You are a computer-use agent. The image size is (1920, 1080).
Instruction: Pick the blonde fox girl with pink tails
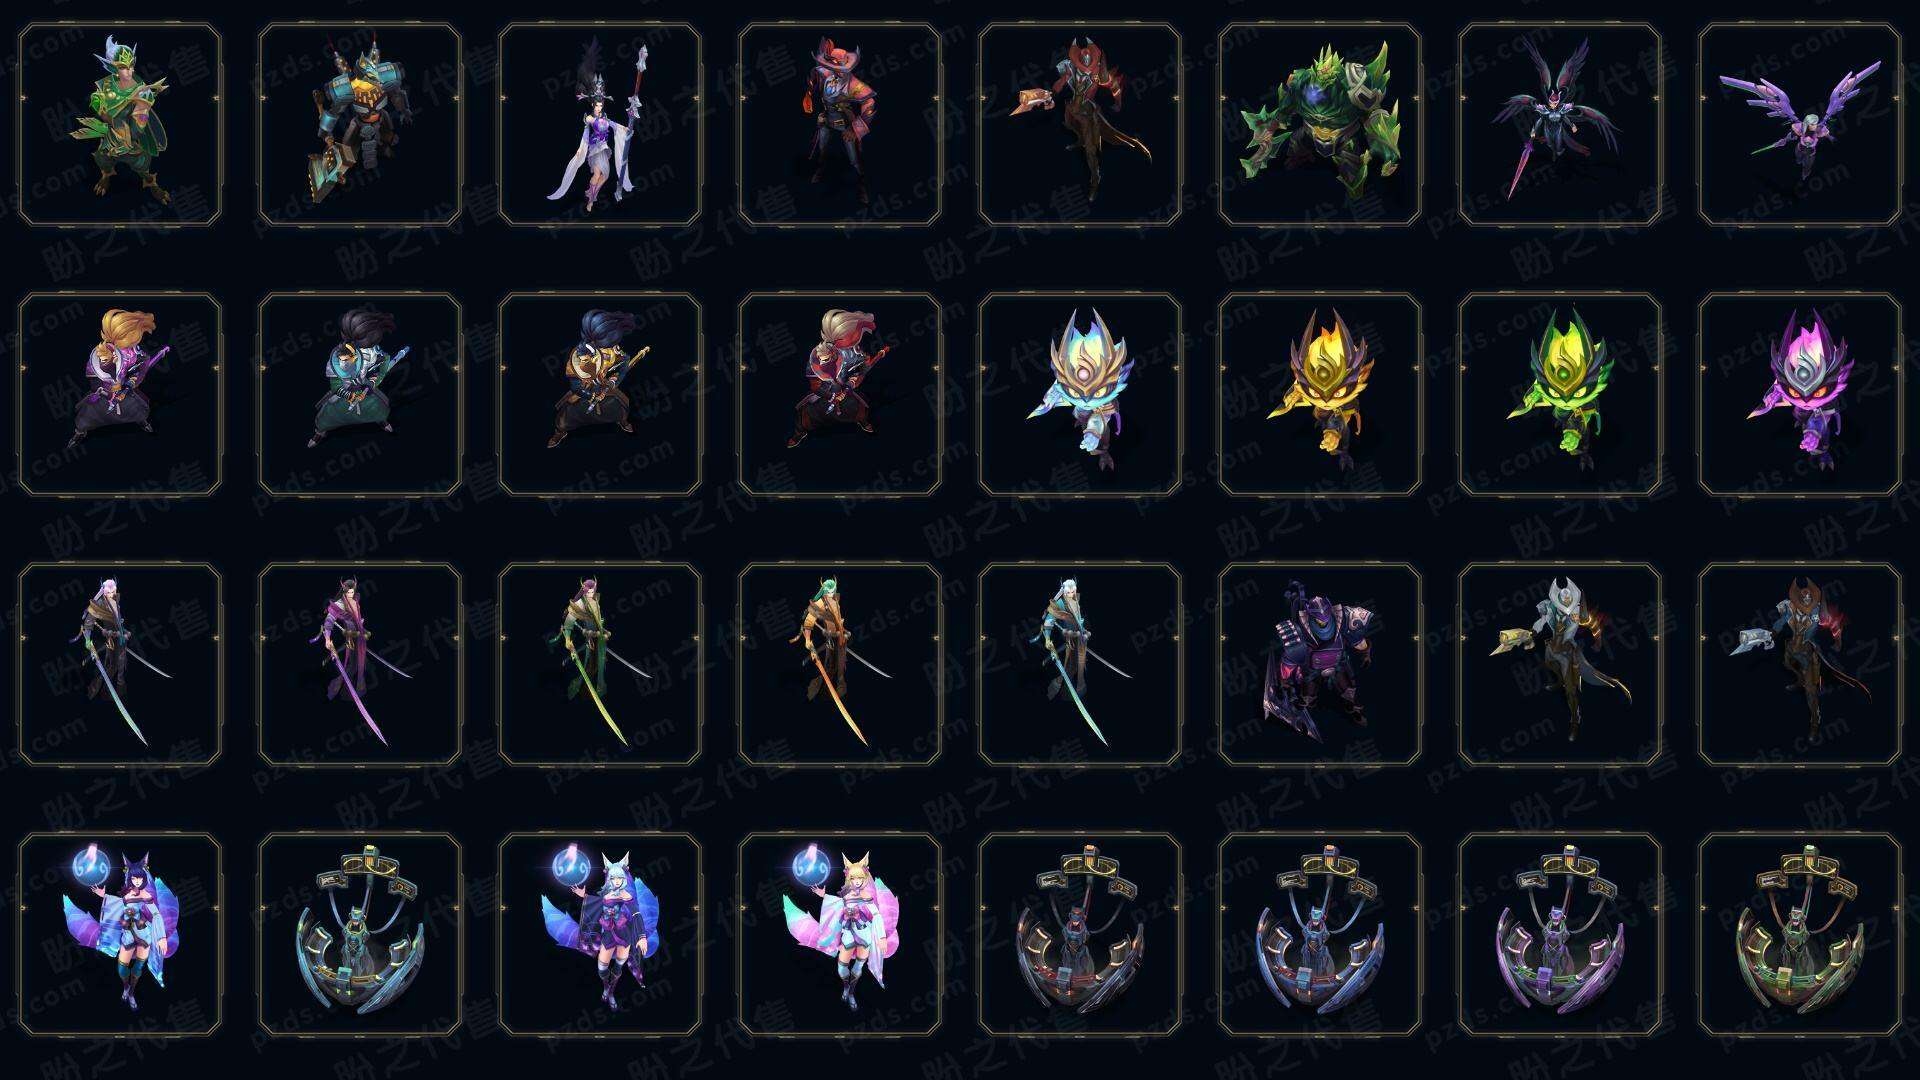(840, 934)
